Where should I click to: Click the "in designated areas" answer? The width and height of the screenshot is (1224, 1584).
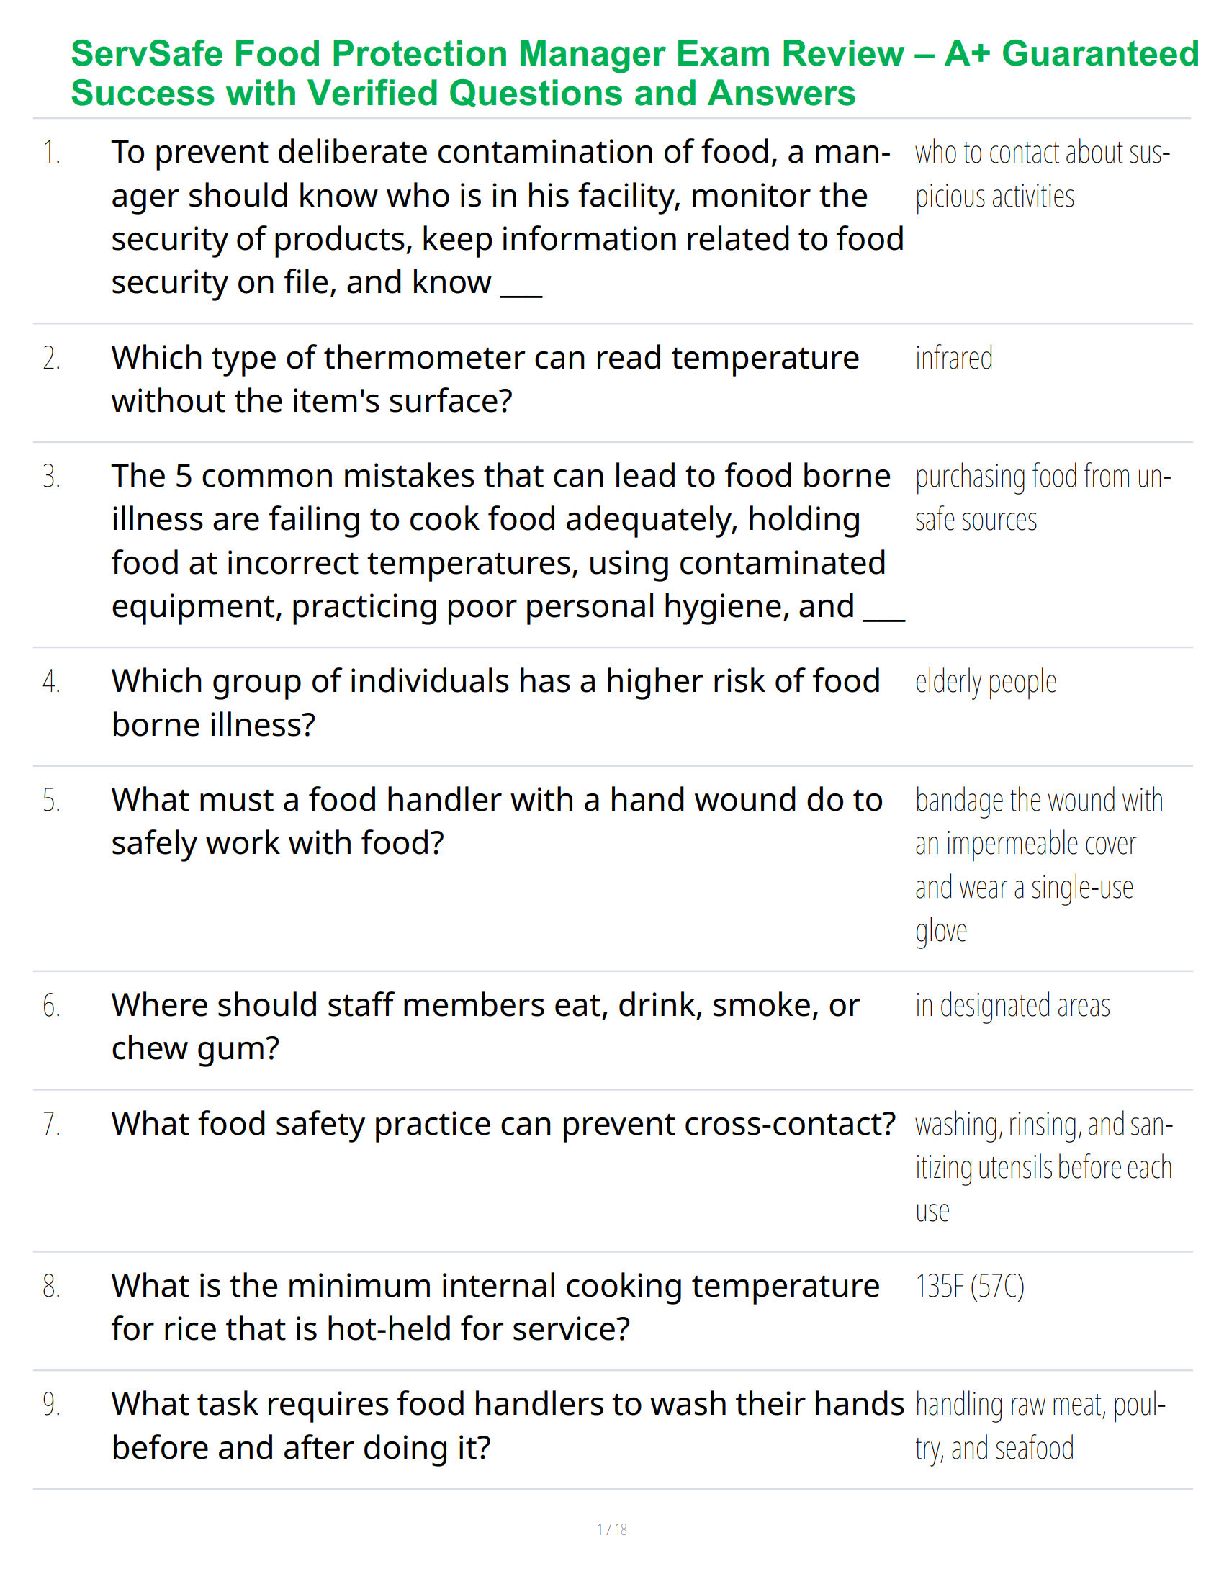tap(1012, 1006)
